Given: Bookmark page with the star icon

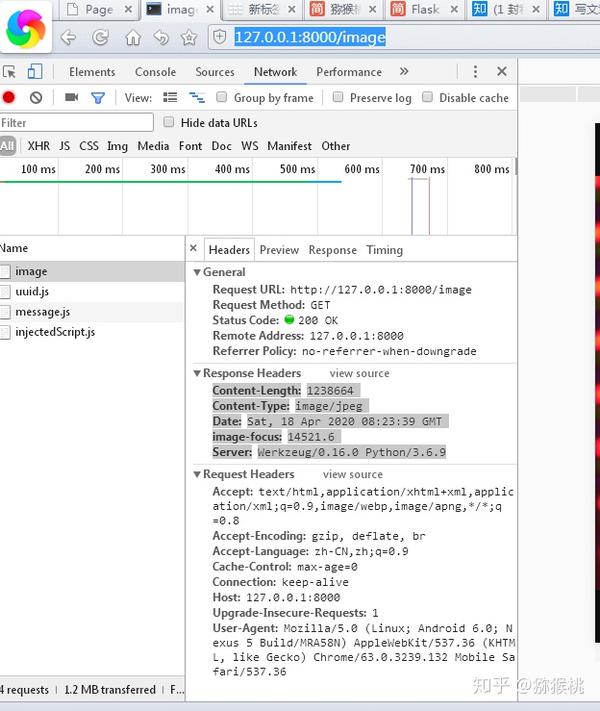Looking at the screenshot, I should (189, 38).
